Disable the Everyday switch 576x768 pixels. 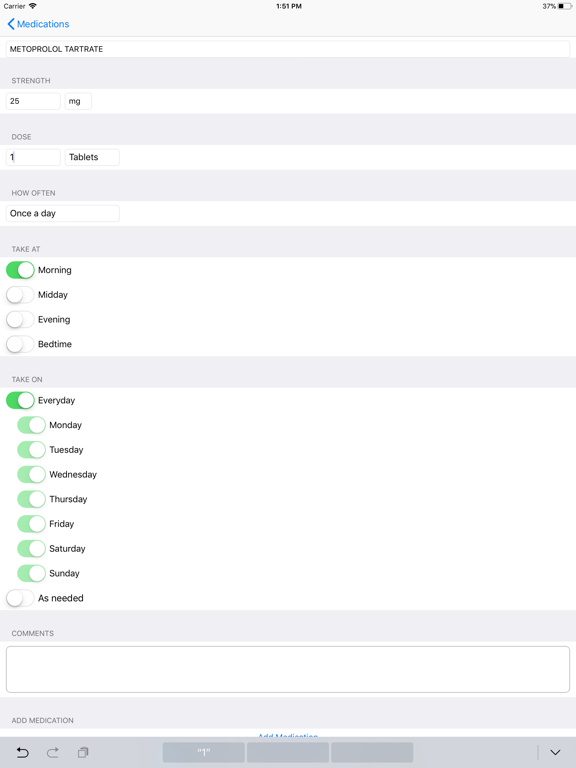tap(20, 400)
